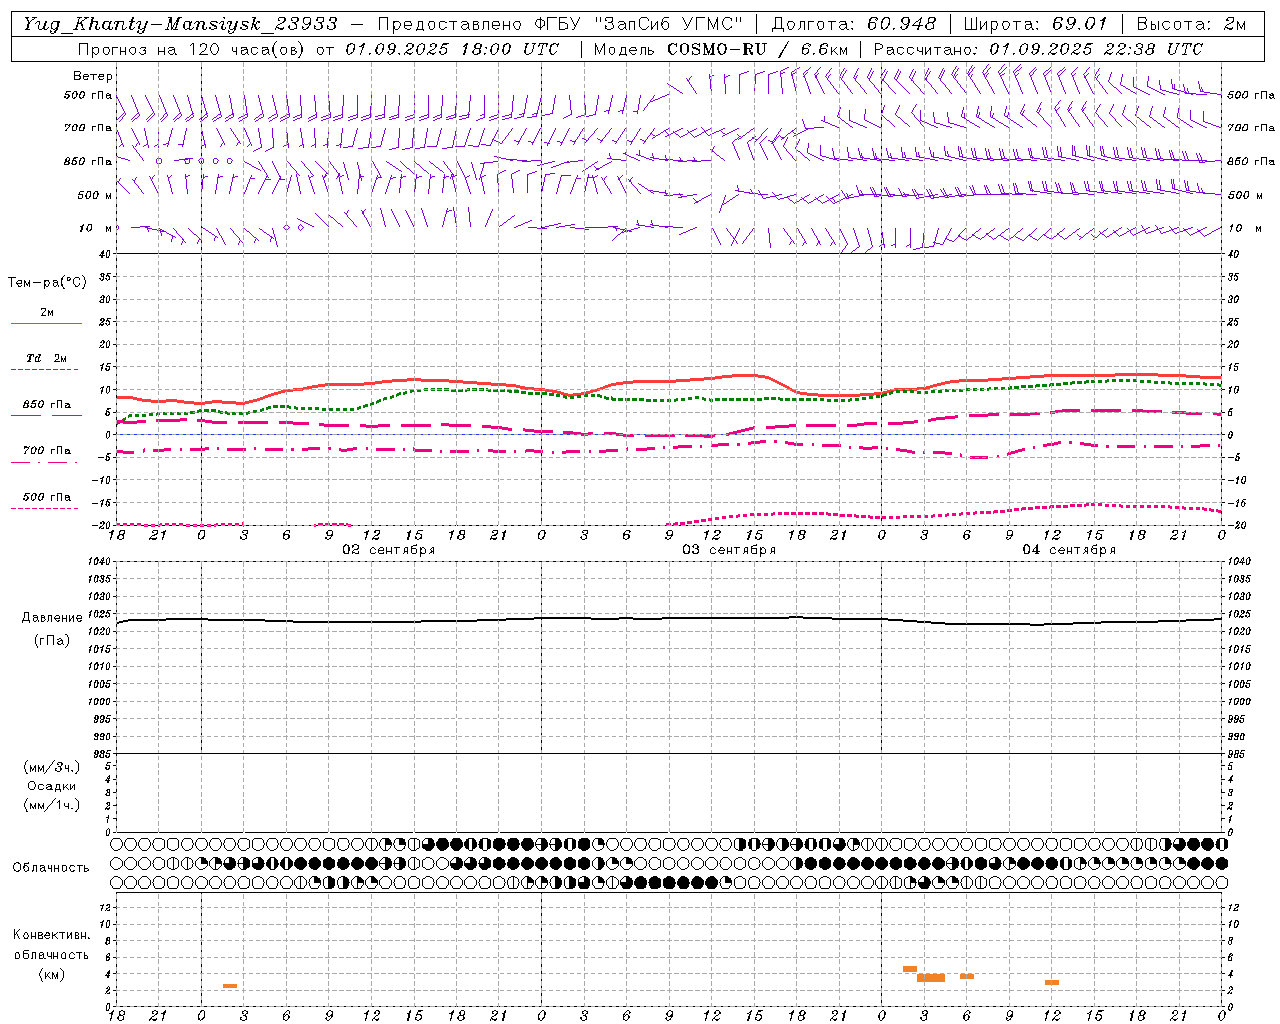The width and height of the screenshot is (1280, 1024).
Task: Click the legend line sample under 2м
Action: click(x=46, y=324)
